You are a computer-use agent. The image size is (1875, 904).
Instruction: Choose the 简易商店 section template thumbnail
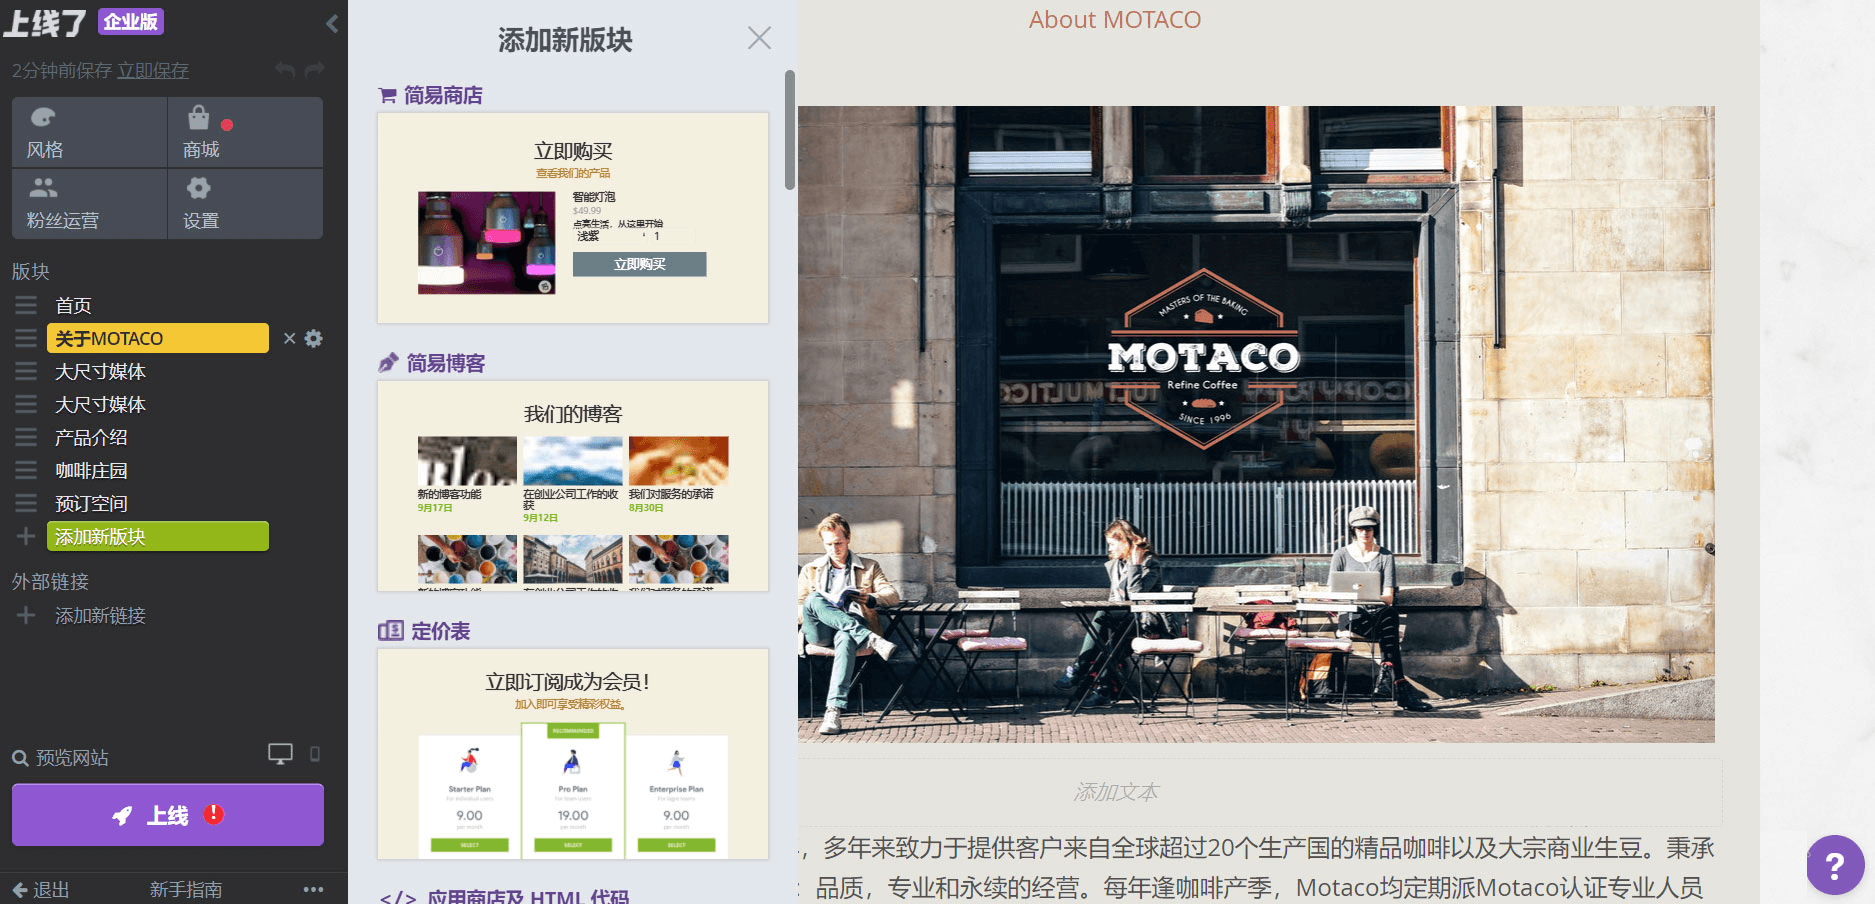pos(573,218)
